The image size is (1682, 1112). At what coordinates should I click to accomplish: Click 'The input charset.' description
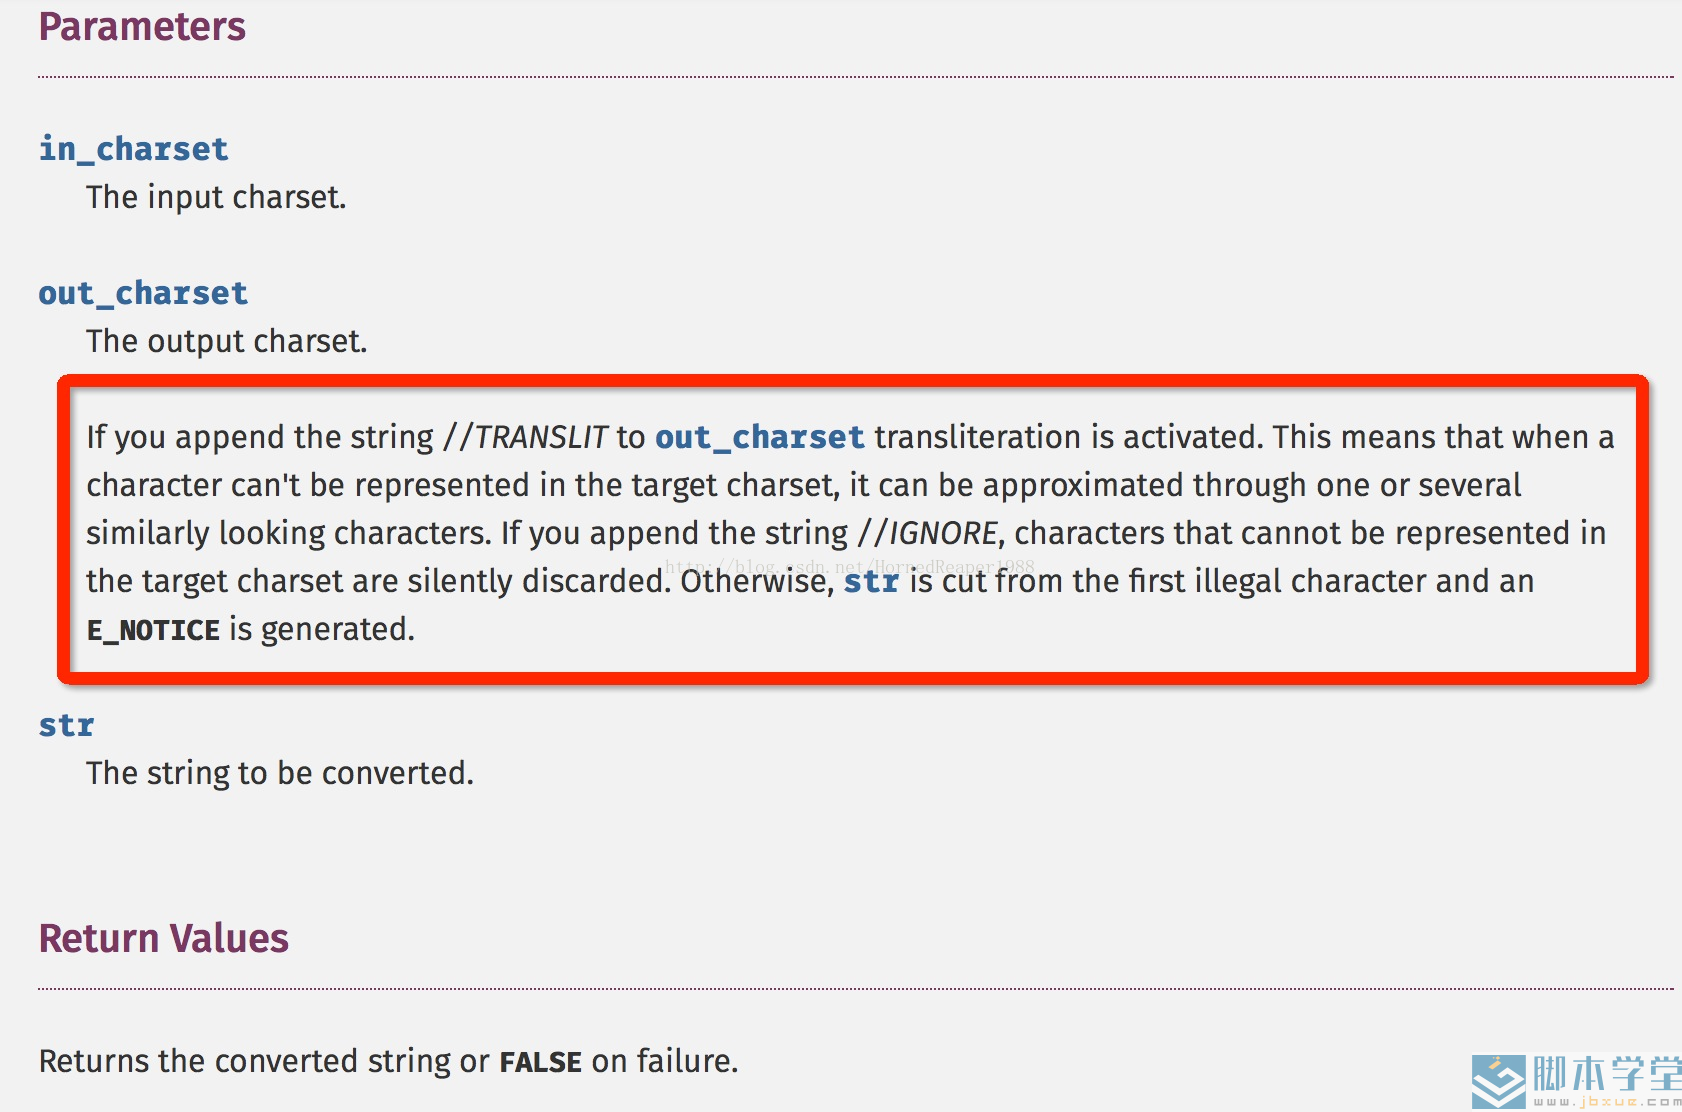click(x=216, y=197)
